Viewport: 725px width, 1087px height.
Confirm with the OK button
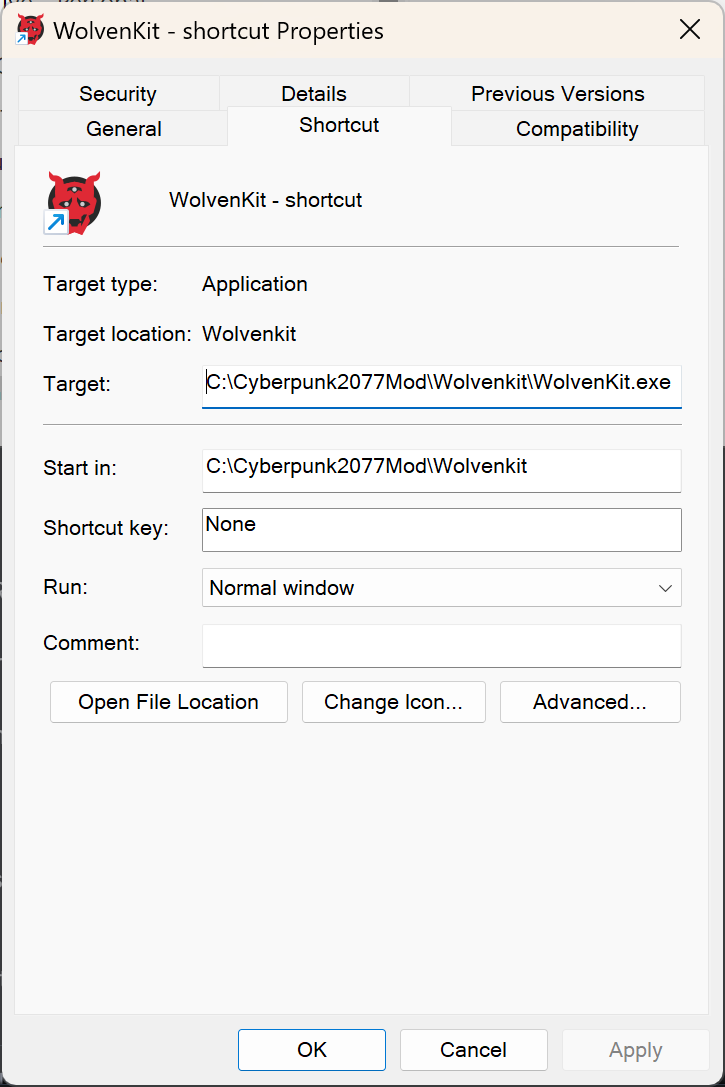click(x=312, y=1050)
